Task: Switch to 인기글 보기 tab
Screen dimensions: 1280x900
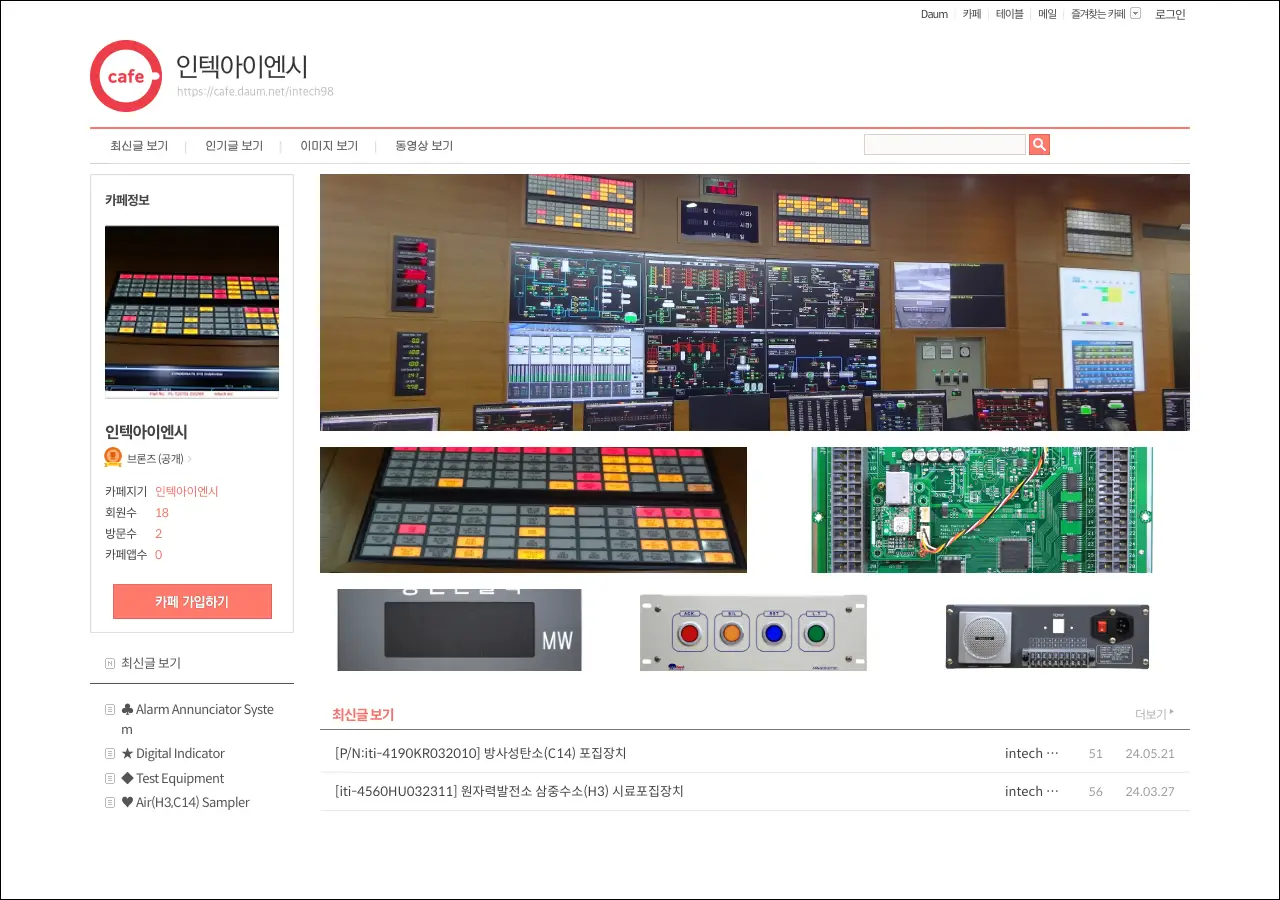Action: click(x=234, y=146)
